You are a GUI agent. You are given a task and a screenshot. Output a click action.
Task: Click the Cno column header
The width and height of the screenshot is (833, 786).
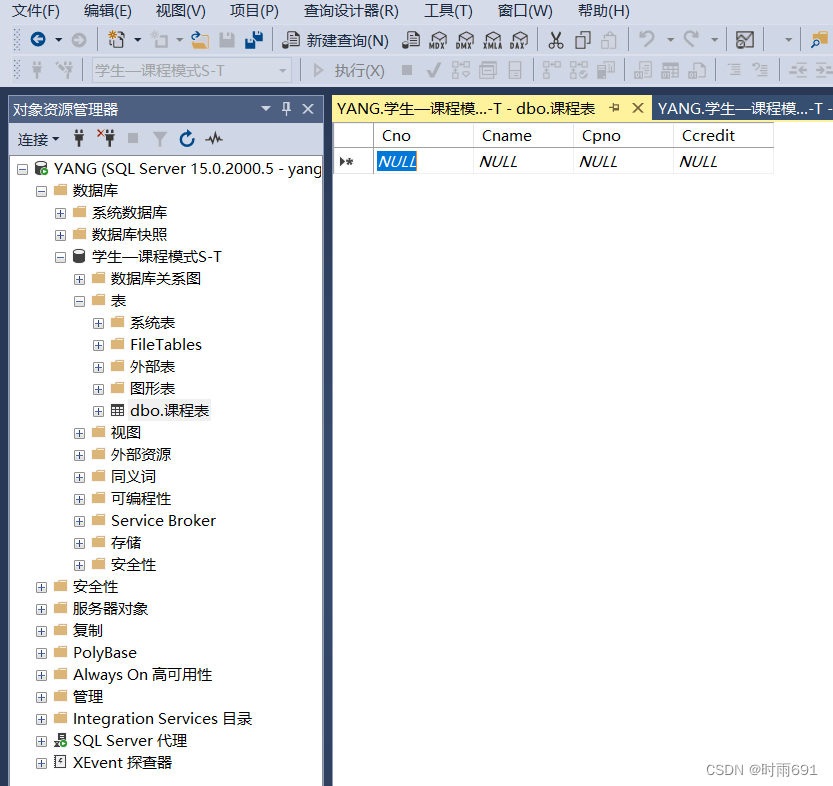click(423, 135)
